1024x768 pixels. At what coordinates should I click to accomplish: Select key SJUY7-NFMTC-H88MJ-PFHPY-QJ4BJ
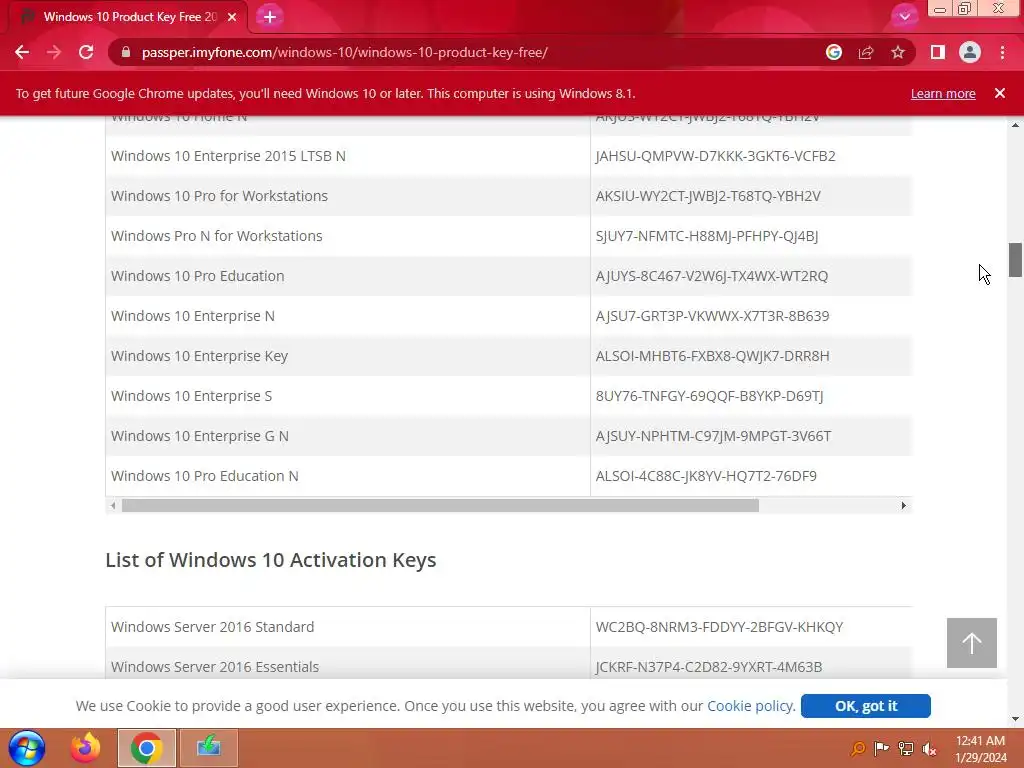point(707,236)
